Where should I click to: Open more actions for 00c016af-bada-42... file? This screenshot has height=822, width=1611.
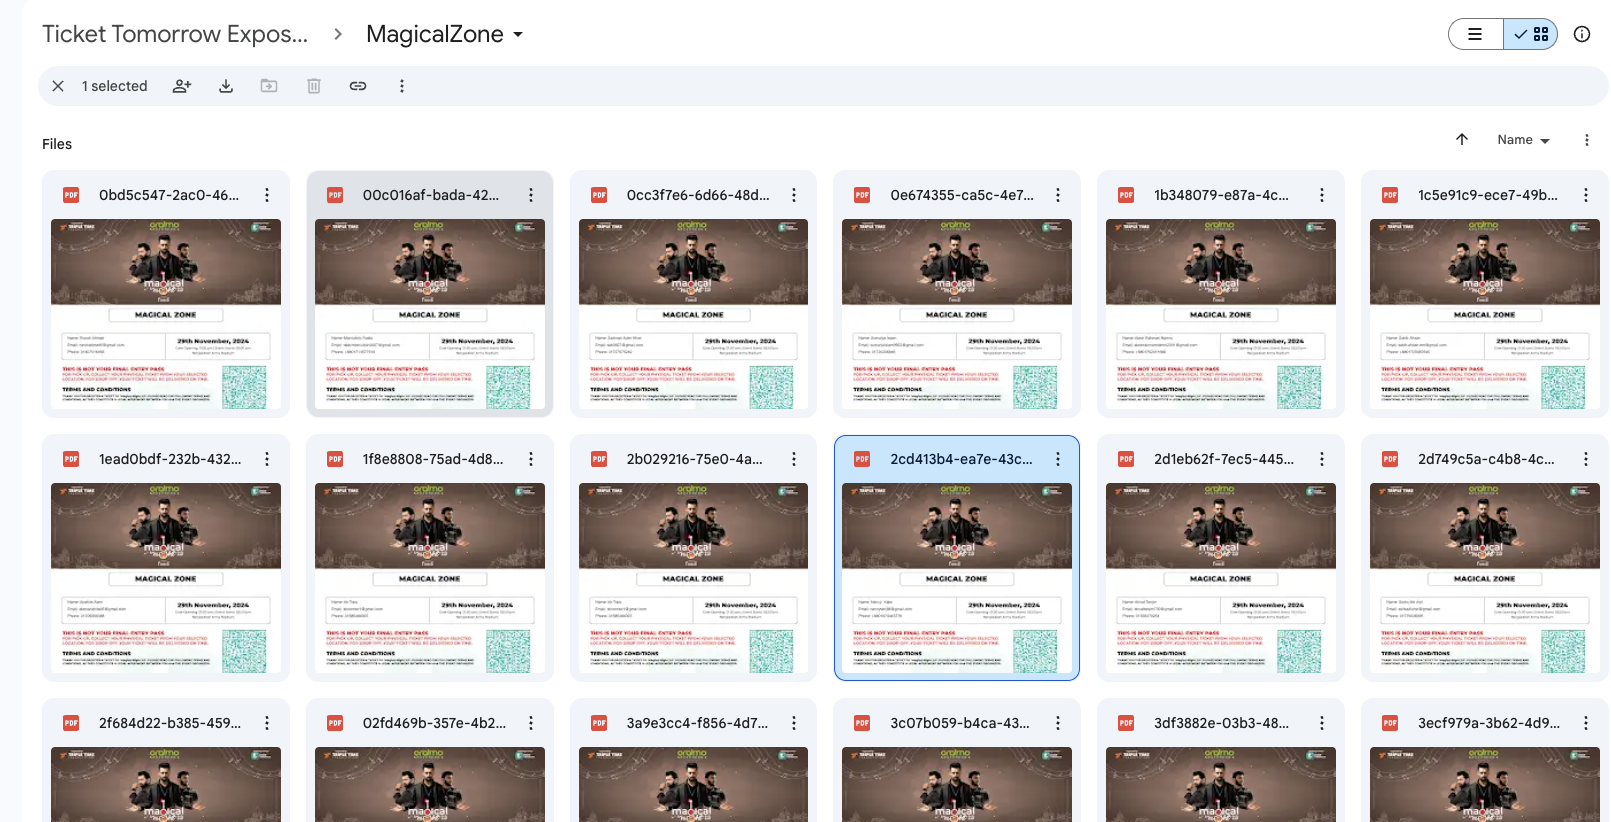(531, 195)
